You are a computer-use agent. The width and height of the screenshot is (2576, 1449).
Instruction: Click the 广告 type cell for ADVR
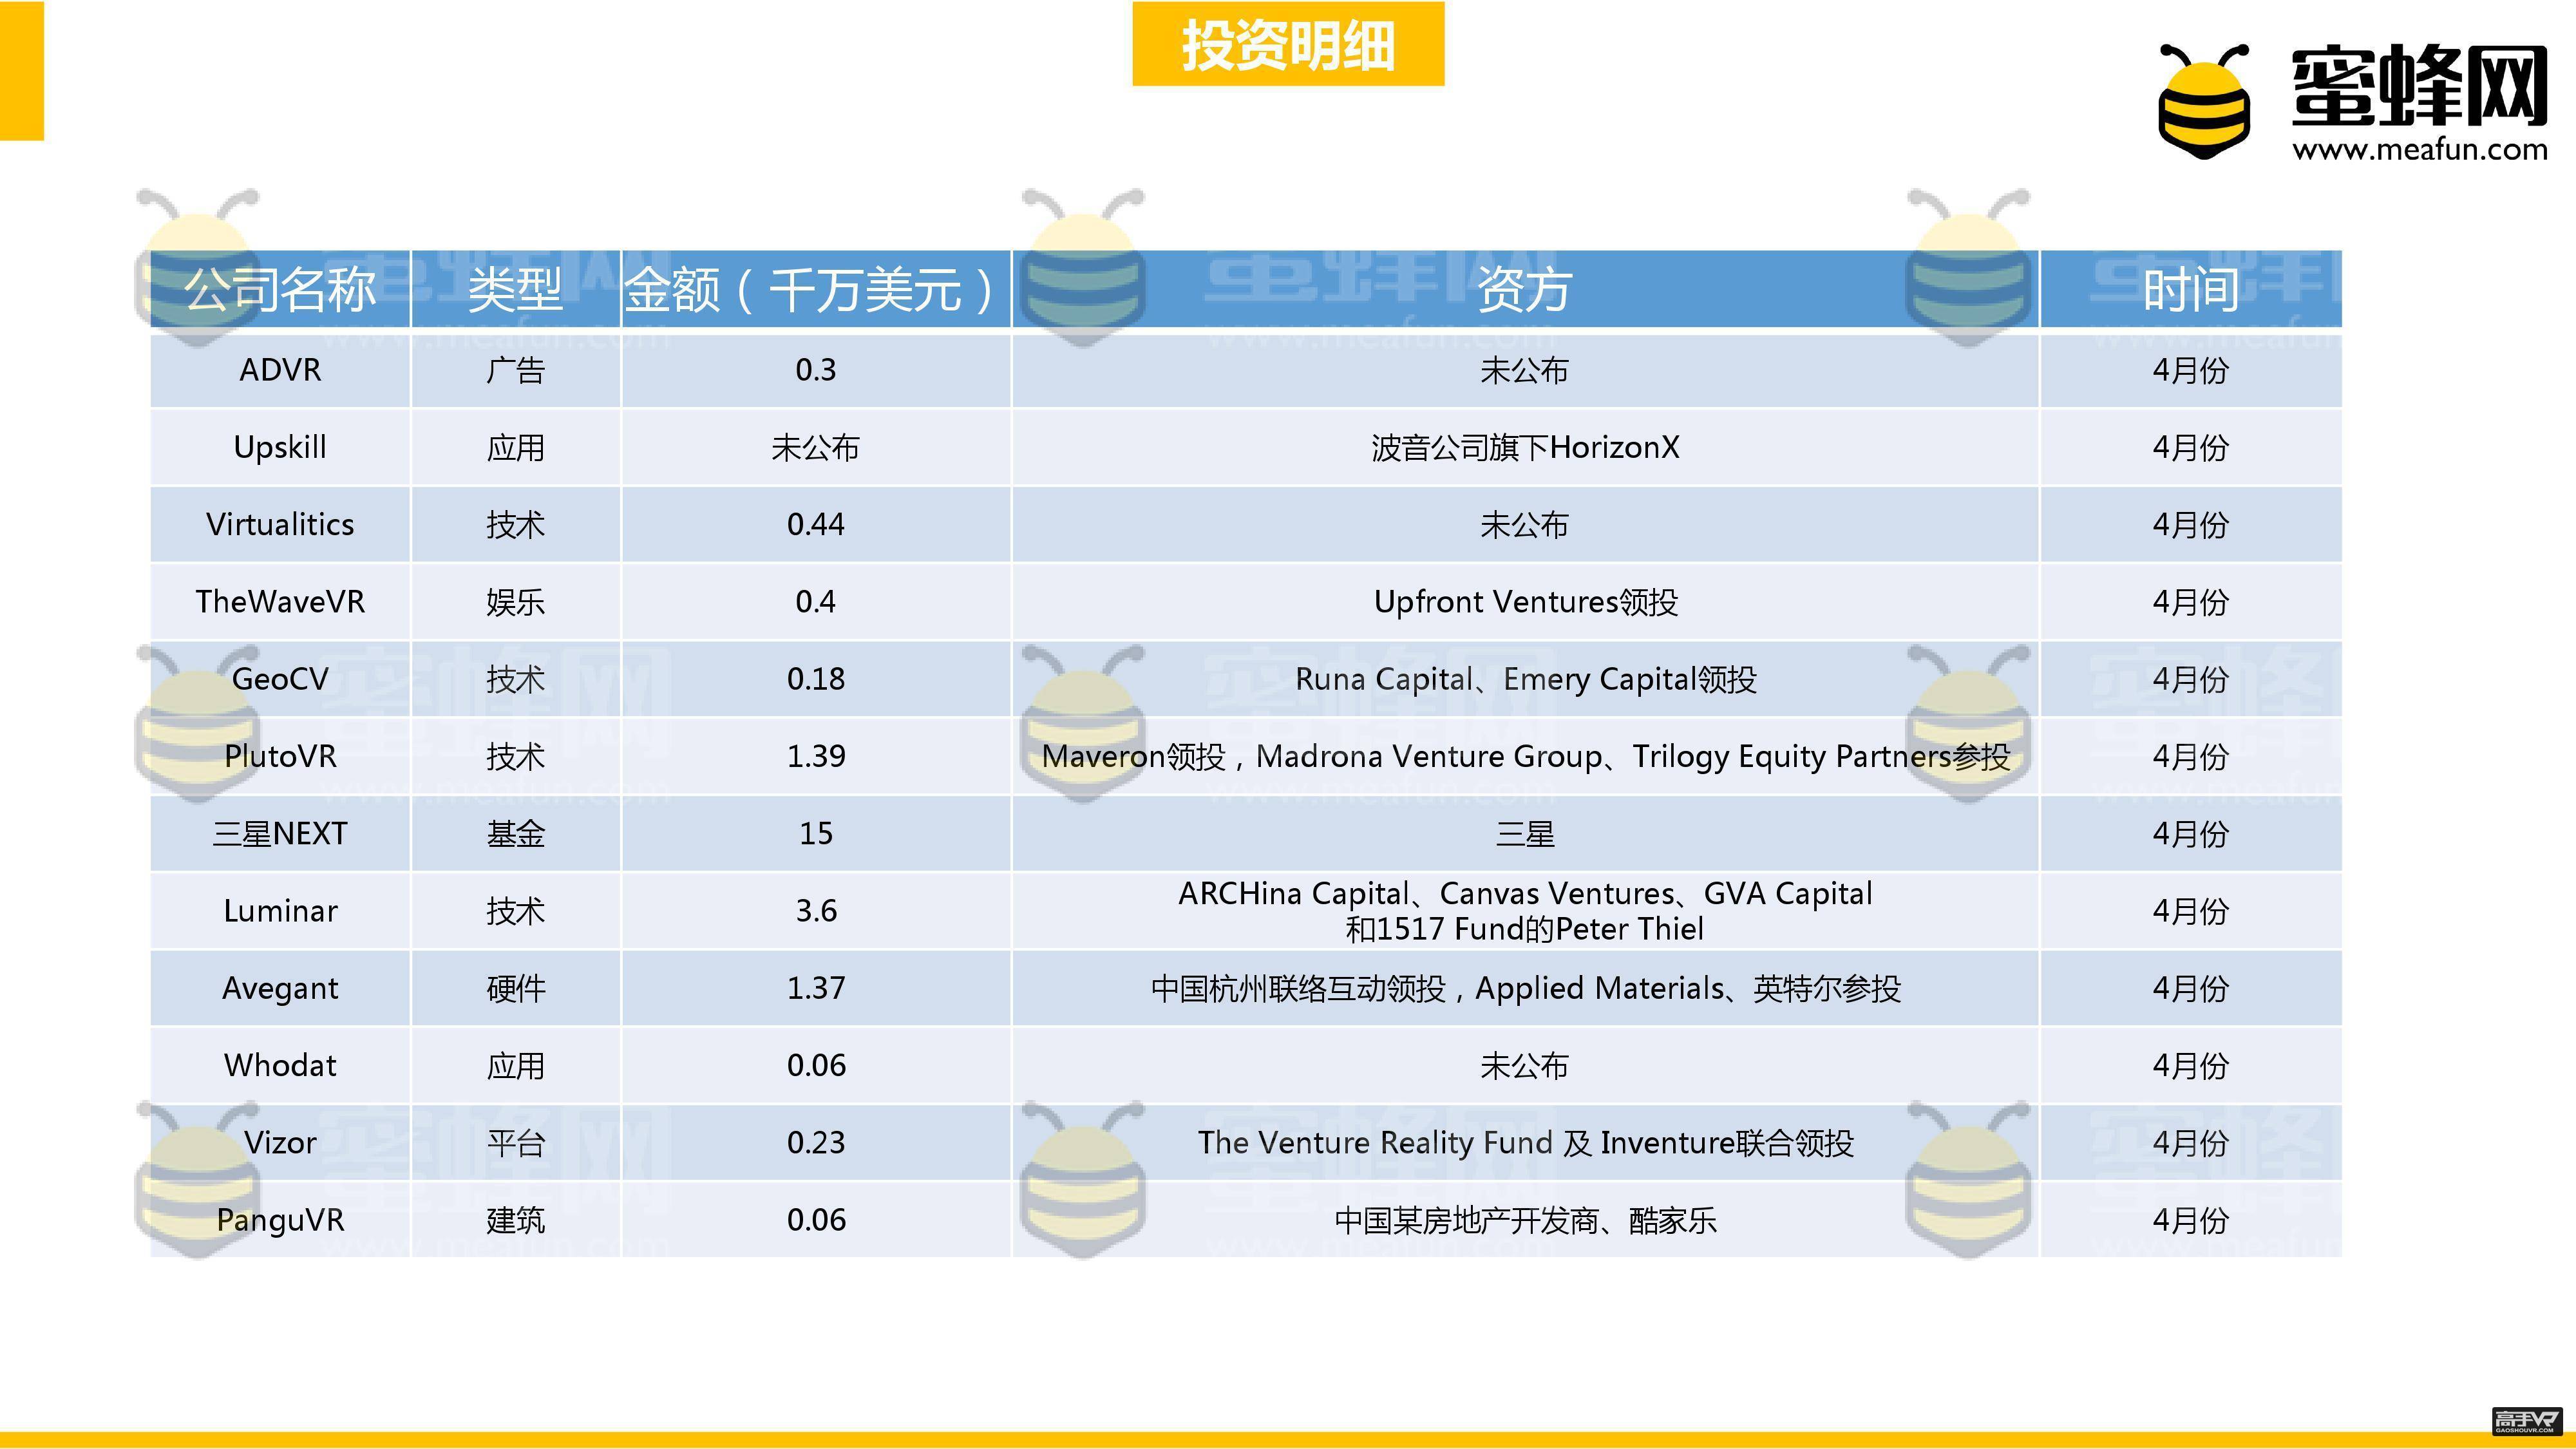point(516,370)
